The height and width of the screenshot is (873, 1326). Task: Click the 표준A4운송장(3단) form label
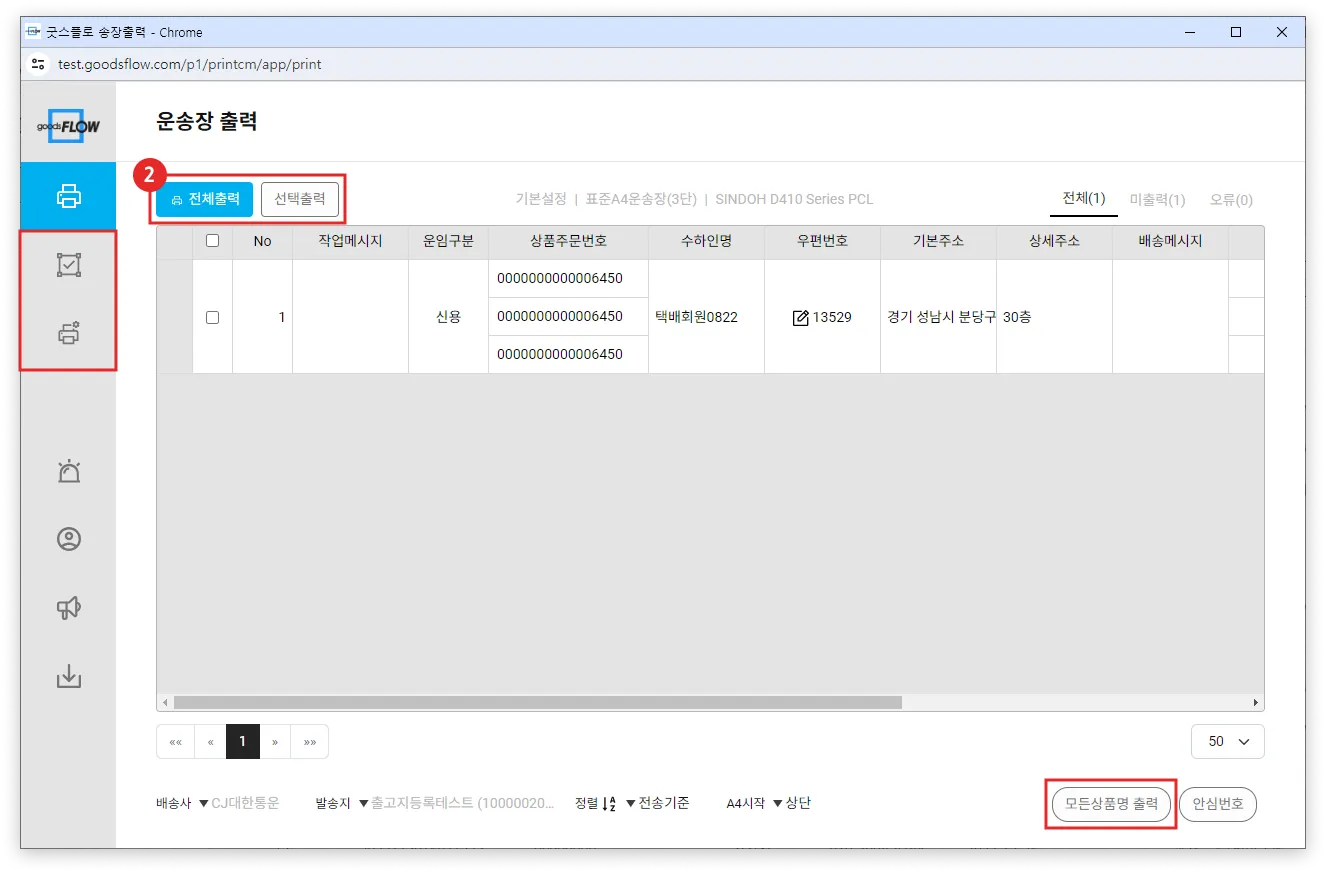click(x=641, y=199)
